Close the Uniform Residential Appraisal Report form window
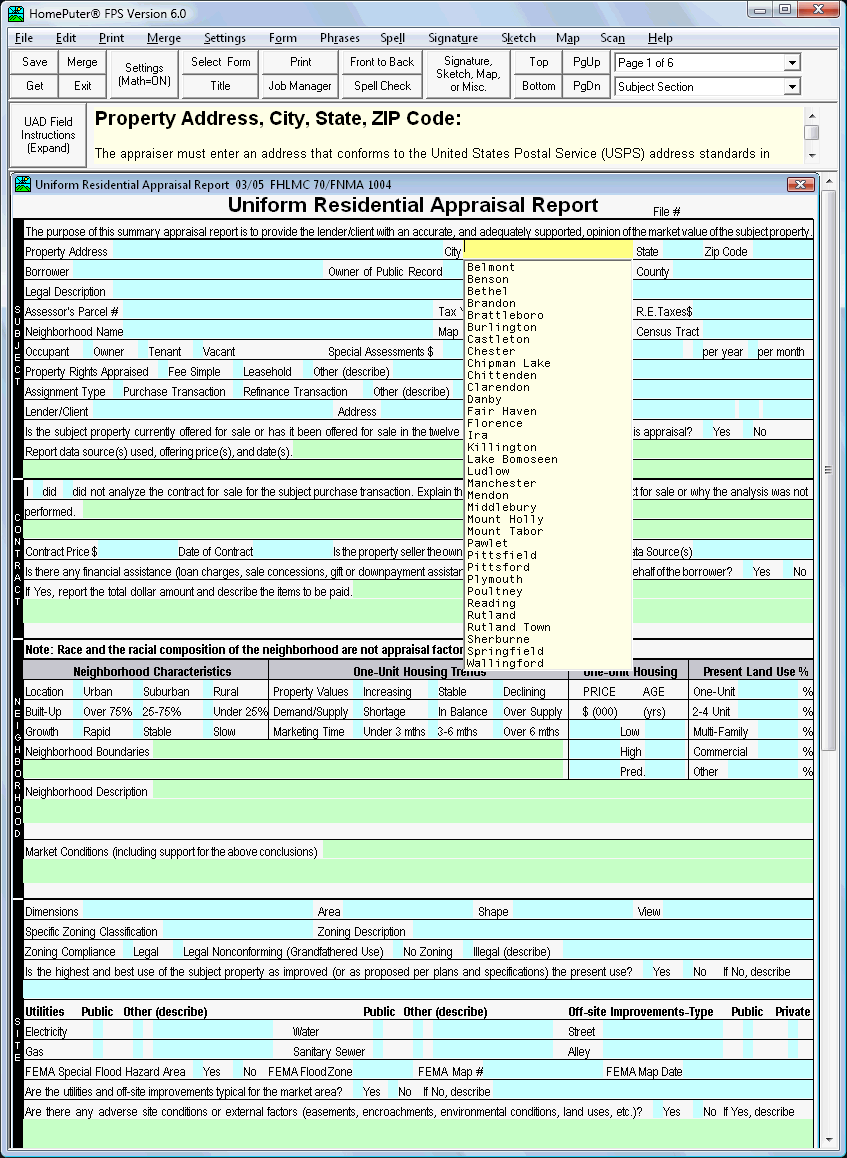847x1158 pixels. (800, 185)
